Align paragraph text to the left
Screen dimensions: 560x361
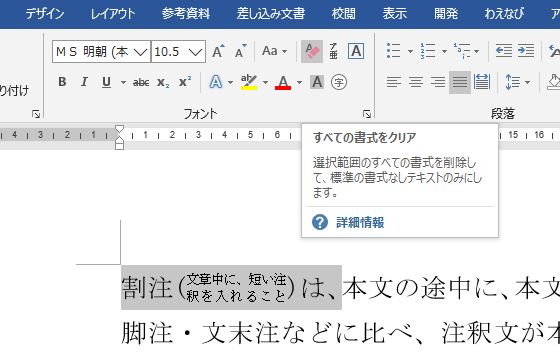click(394, 82)
